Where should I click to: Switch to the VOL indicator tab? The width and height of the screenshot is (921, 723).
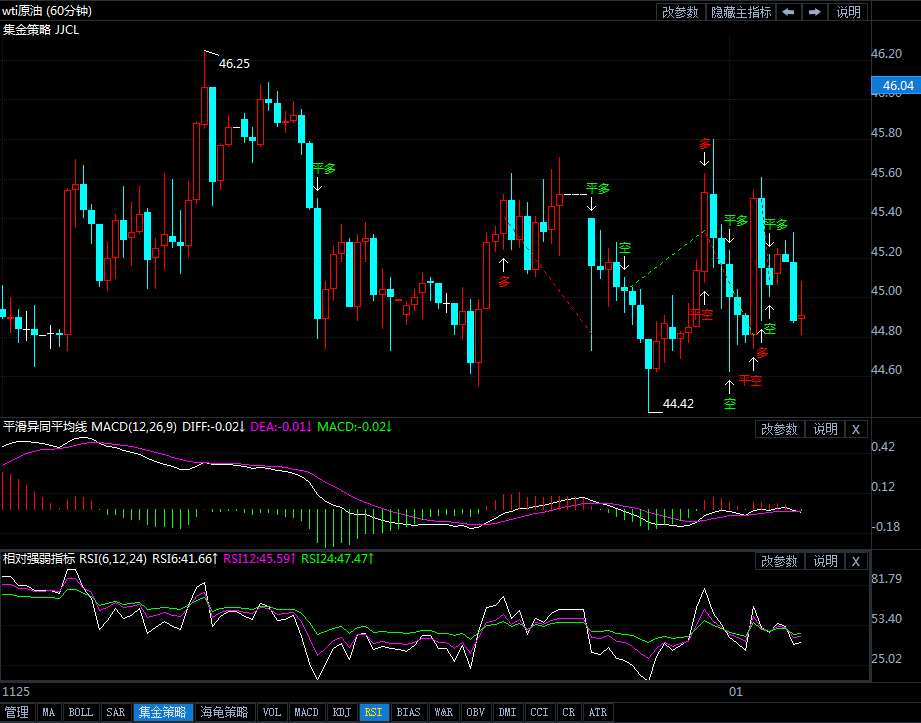tap(271, 713)
